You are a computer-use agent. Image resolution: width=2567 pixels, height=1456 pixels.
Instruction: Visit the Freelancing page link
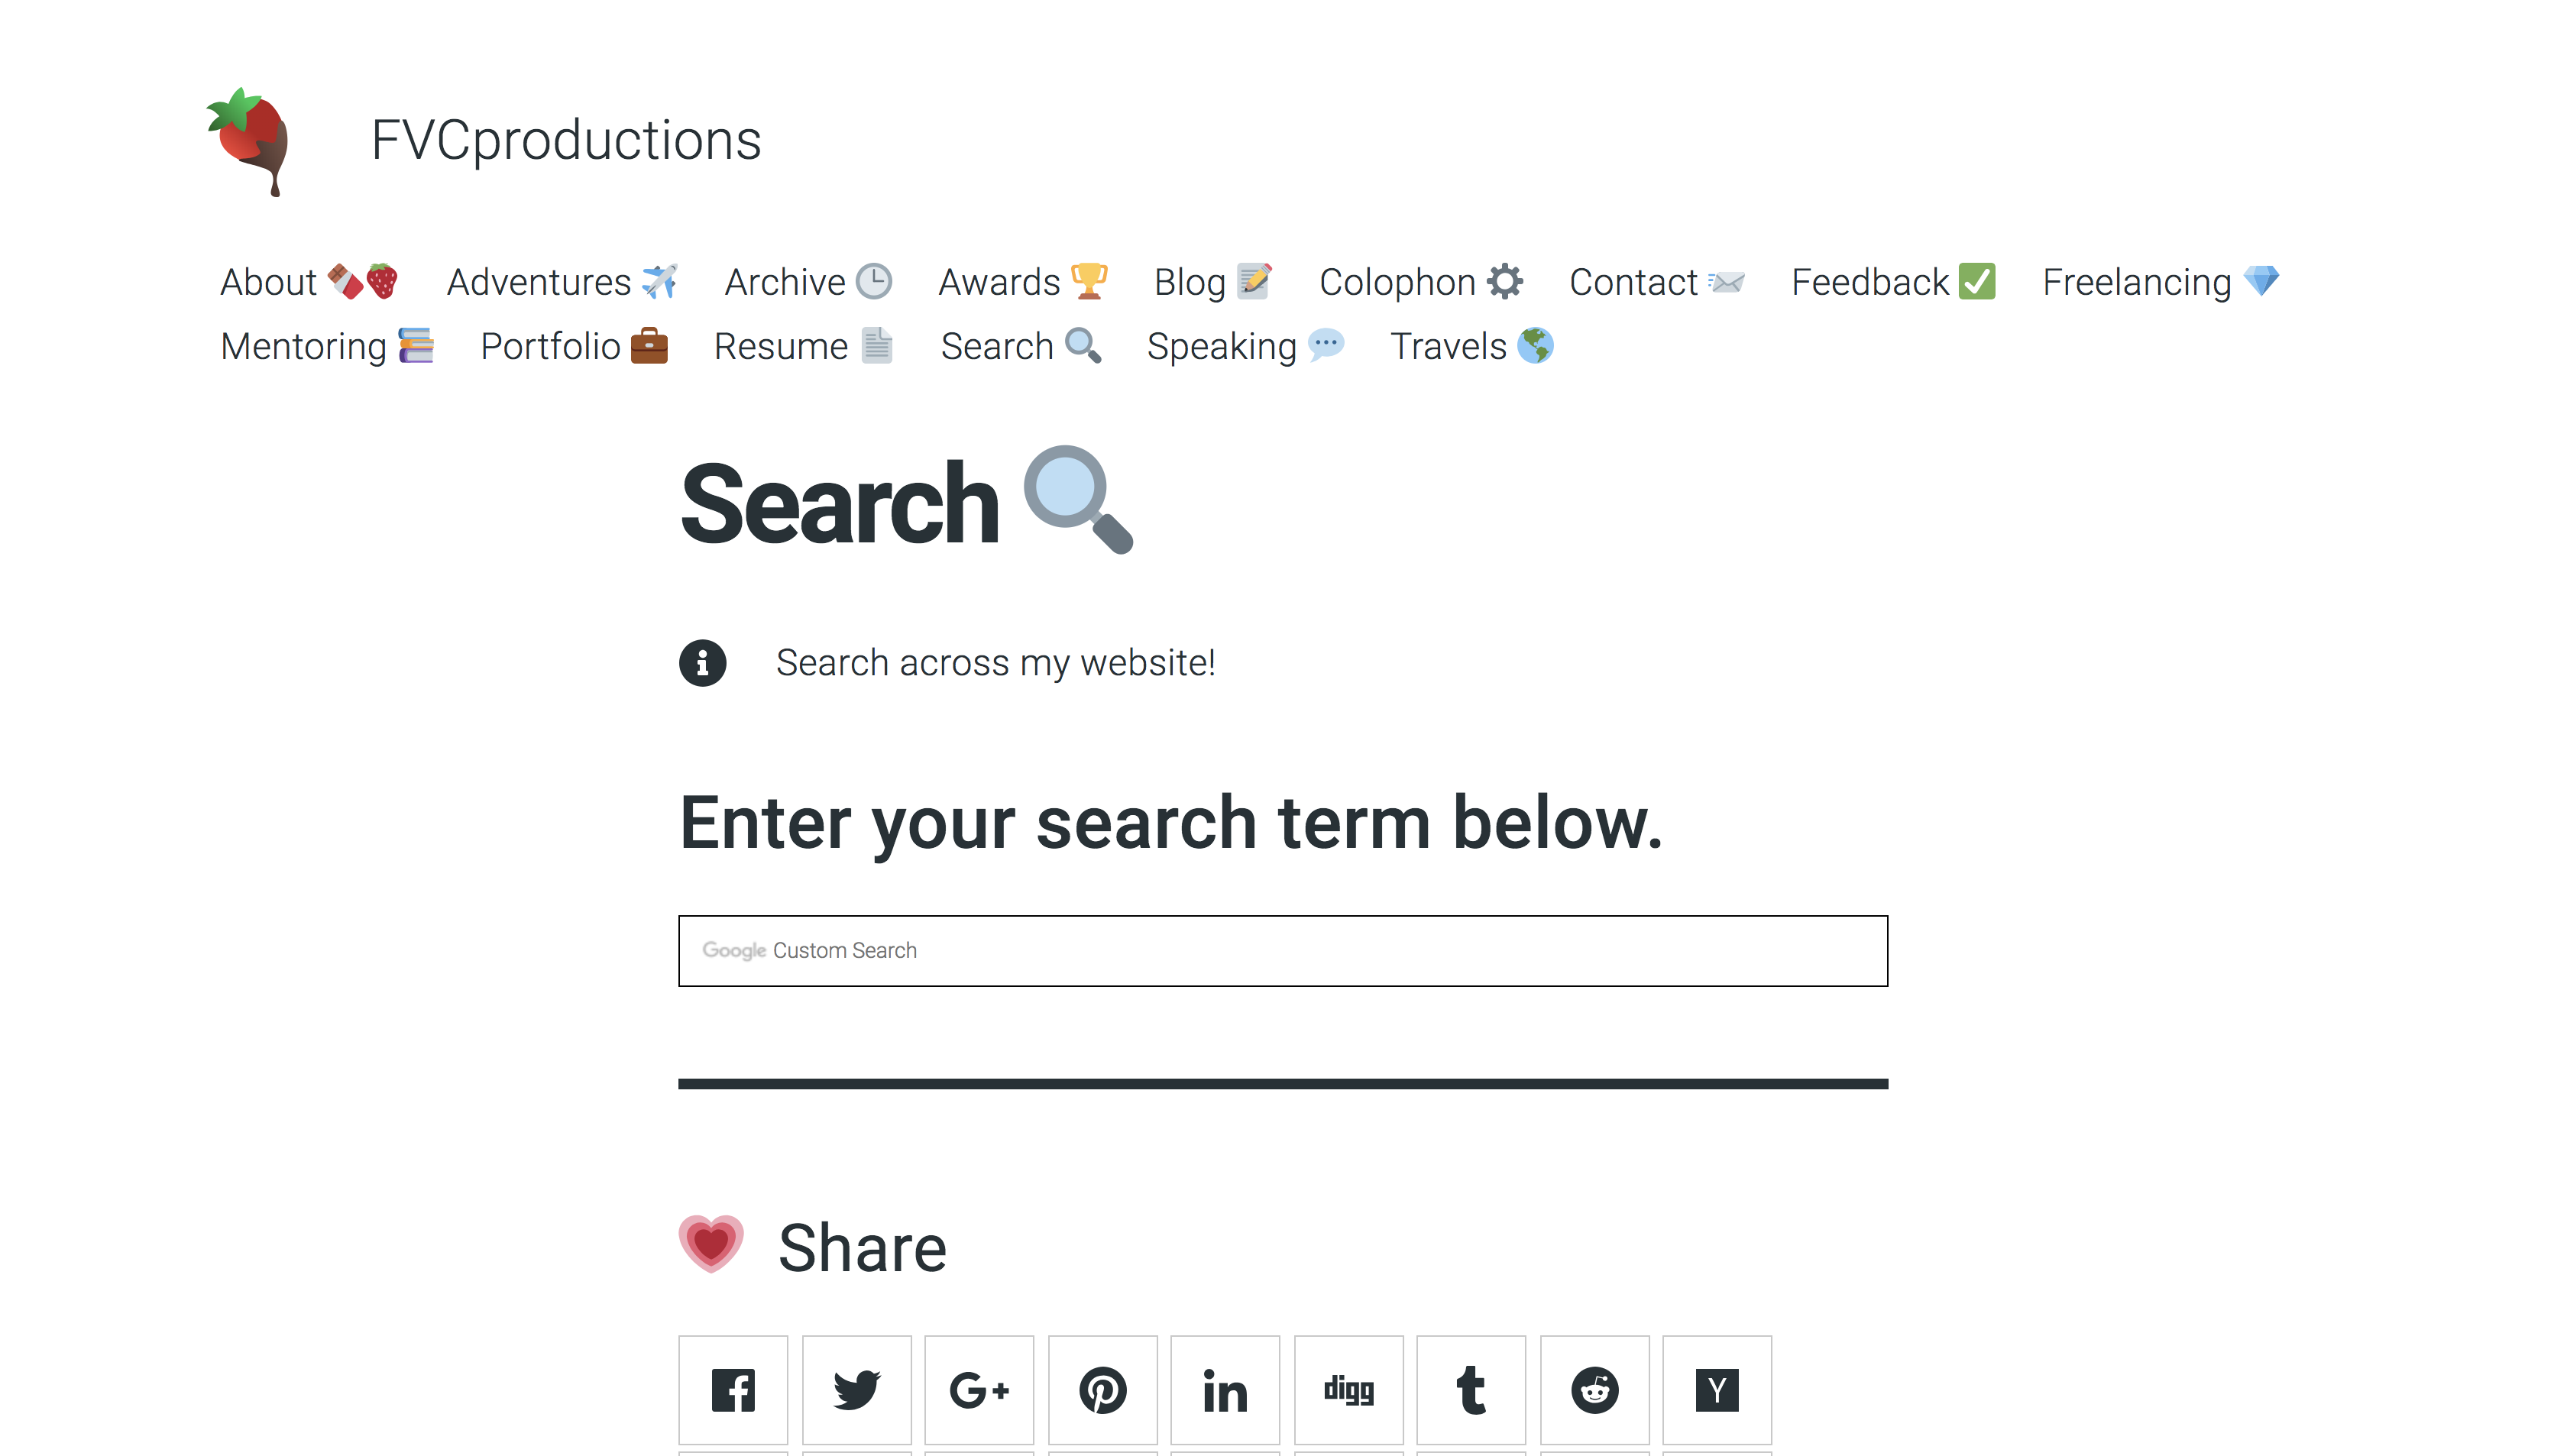coord(2161,282)
